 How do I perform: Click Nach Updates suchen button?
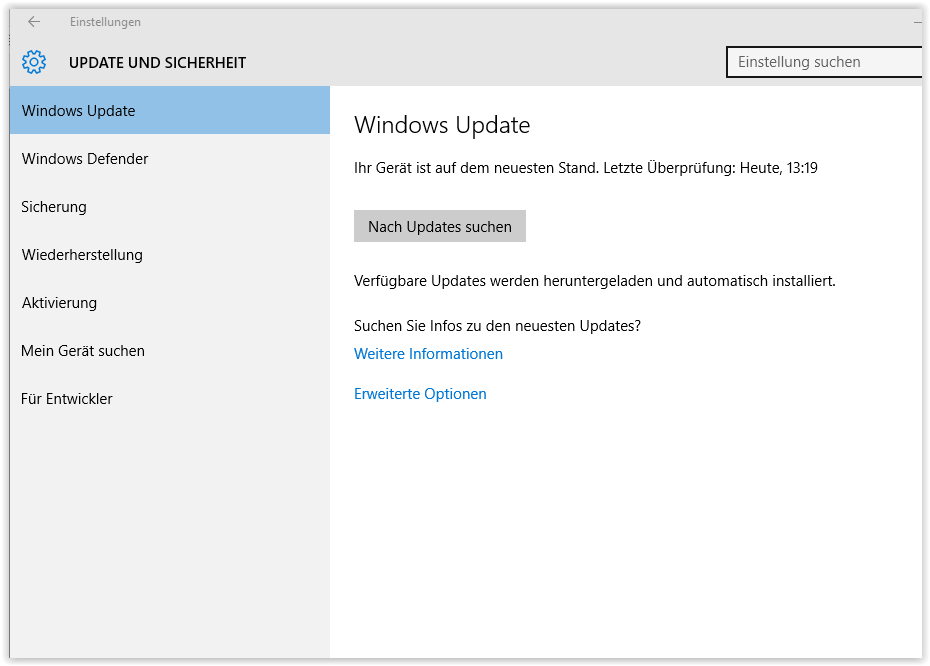[x=439, y=226]
